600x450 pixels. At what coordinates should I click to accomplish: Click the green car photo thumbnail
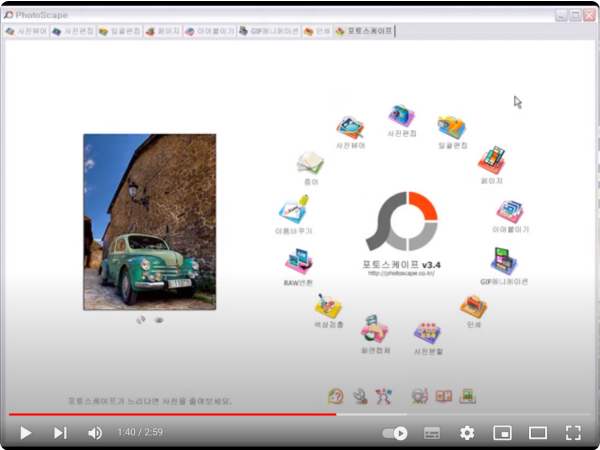tap(150, 222)
